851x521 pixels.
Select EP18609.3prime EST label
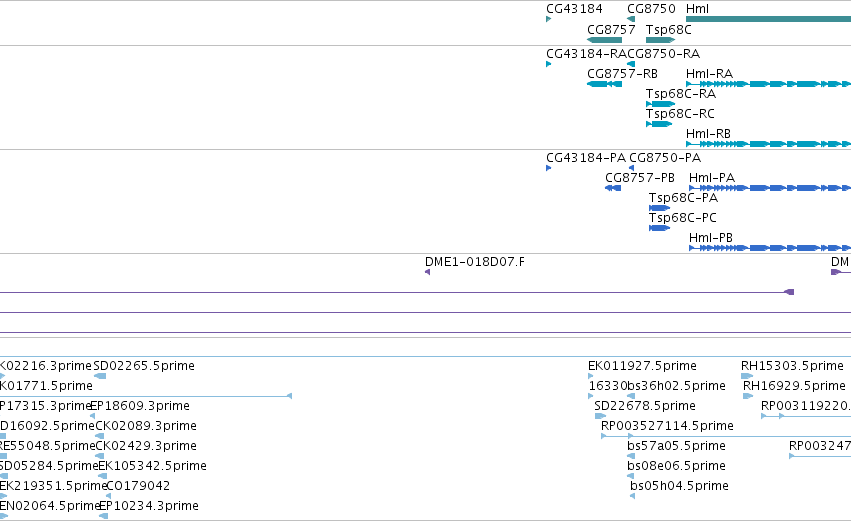click(140, 406)
